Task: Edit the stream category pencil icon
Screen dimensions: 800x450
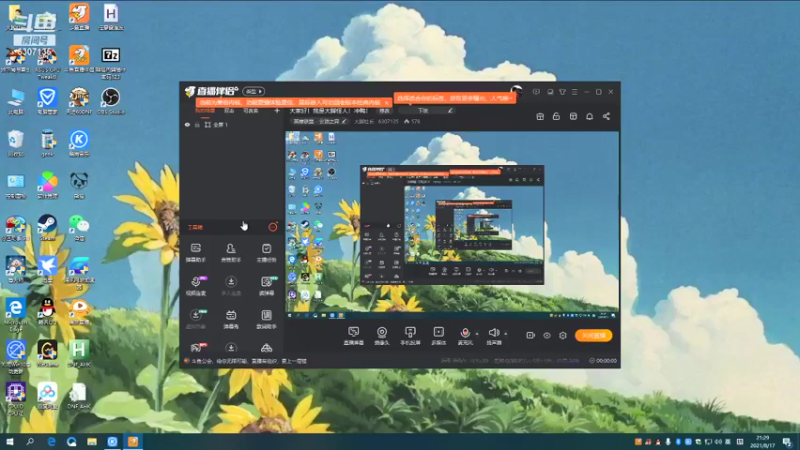Action: click(345, 121)
